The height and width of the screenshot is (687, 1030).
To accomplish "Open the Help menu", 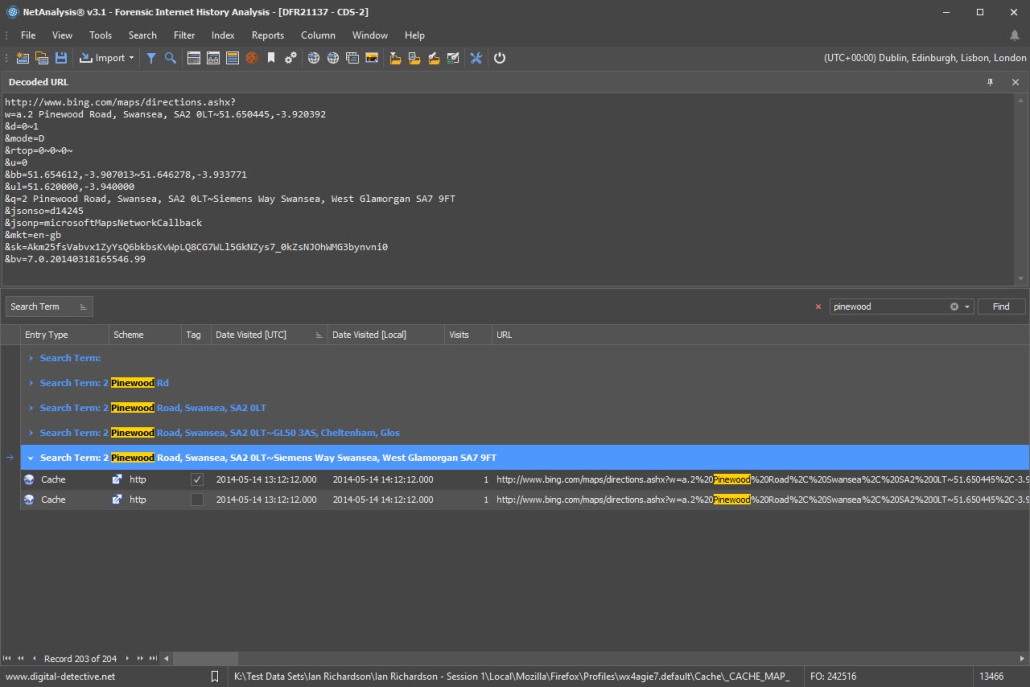I will point(414,35).
